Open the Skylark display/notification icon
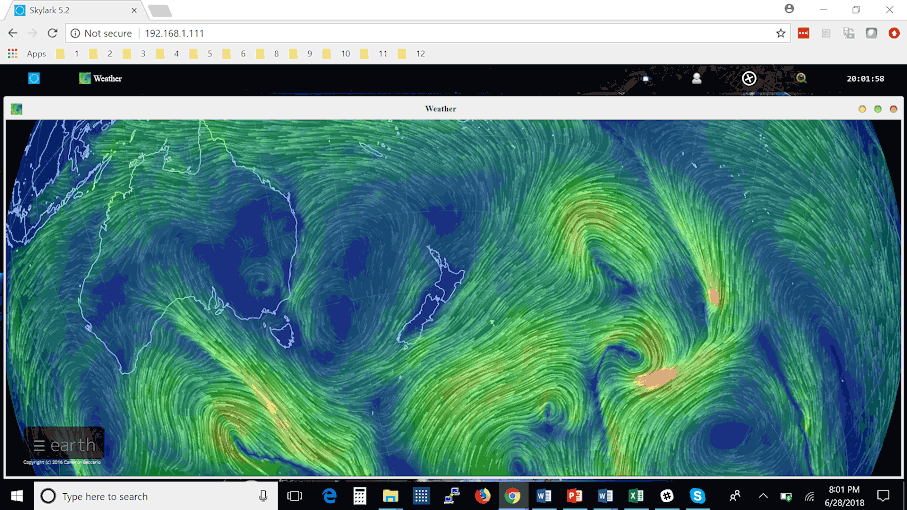Image resolution: width=907 pixels, height=510 pixels. click(646, 79)
